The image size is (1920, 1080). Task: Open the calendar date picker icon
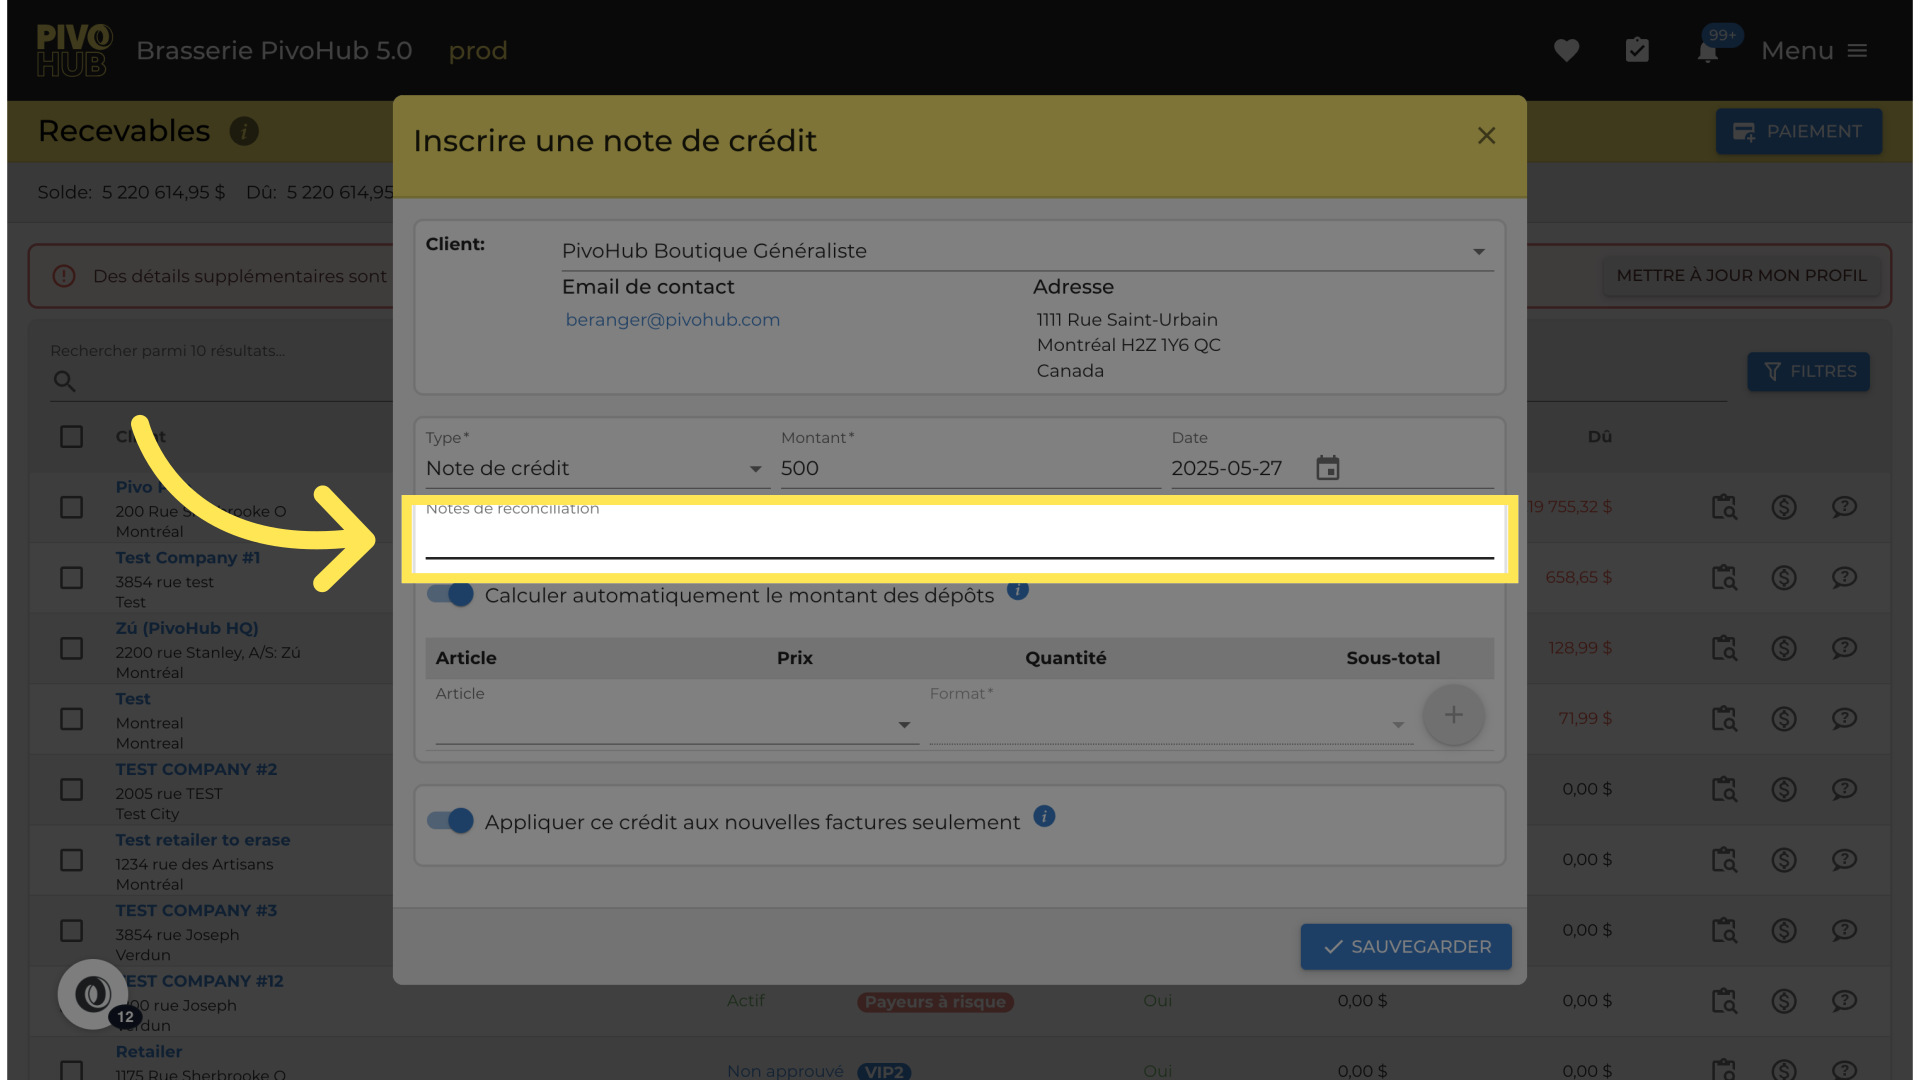(x=1327, y=468)
